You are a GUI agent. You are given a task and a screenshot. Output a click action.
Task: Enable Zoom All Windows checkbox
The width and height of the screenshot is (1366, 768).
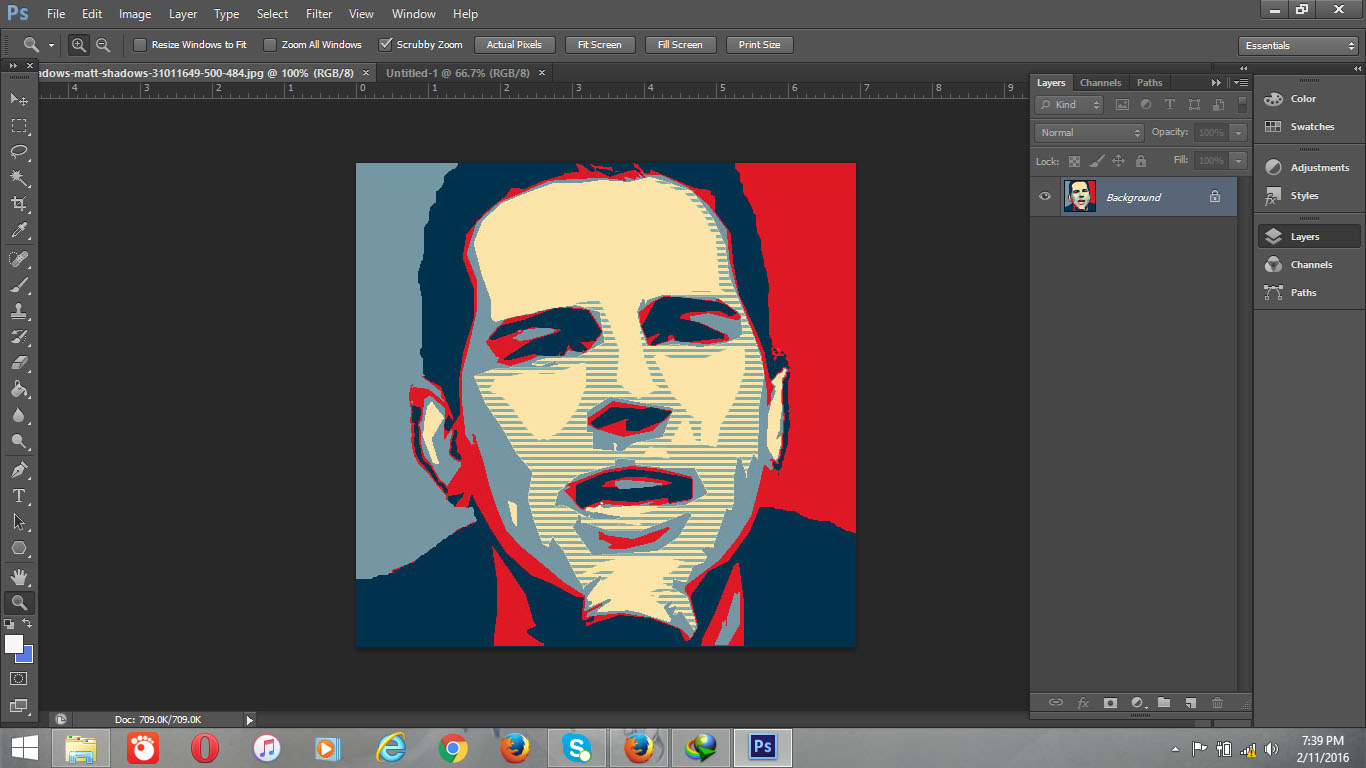(270, 45)
